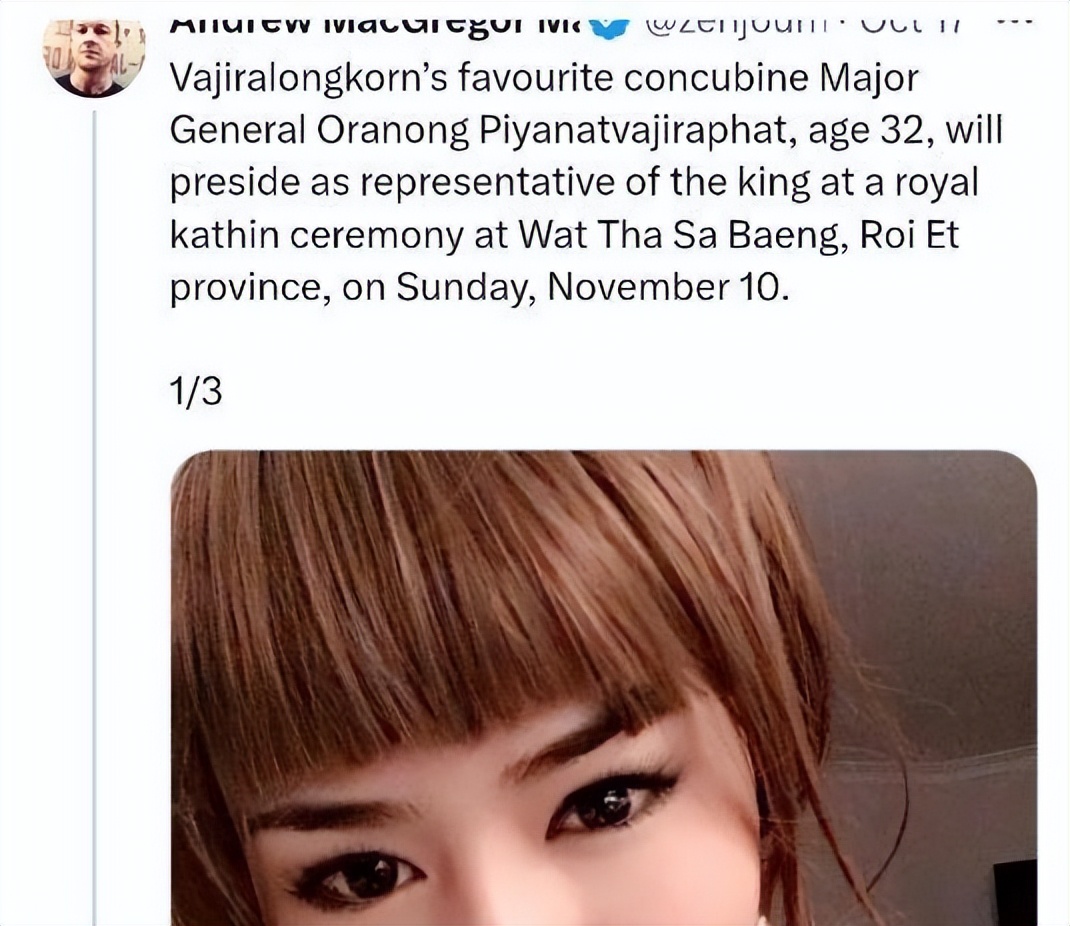Open the tweet author's profile avatar
The width and height of the screenshot is (1070, 926).
[93, 57]
